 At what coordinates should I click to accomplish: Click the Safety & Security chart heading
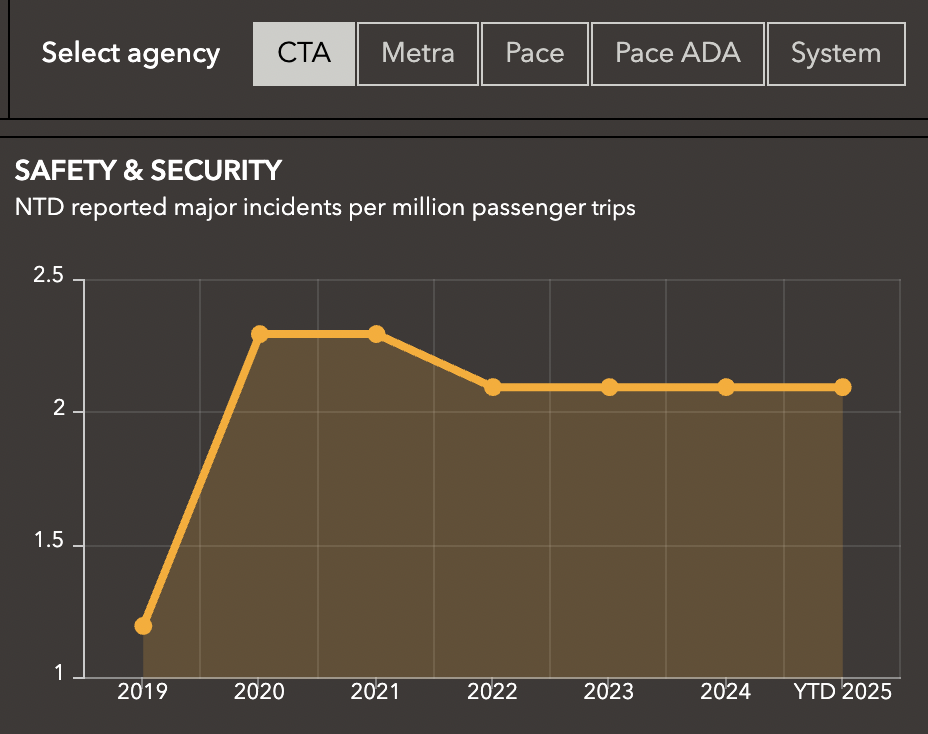click(x=148, y=171)
